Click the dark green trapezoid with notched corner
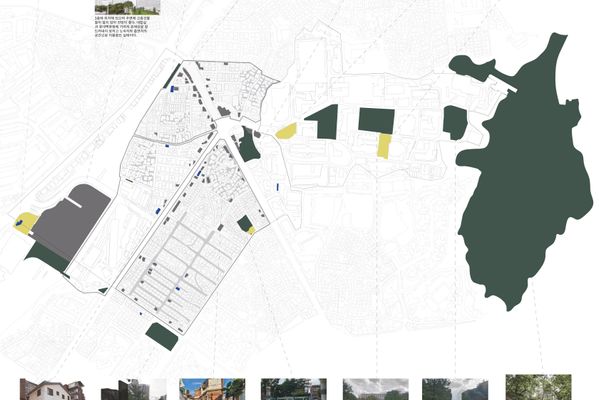 pos(324,121)
